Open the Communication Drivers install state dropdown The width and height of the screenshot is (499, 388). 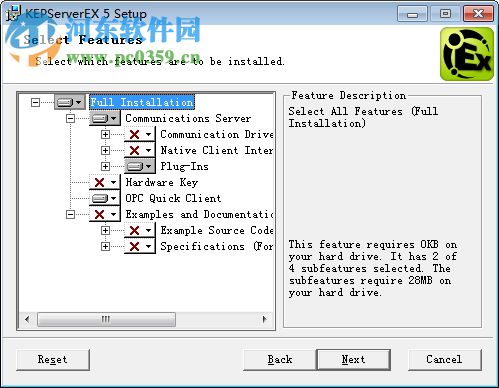coord(140,134)
